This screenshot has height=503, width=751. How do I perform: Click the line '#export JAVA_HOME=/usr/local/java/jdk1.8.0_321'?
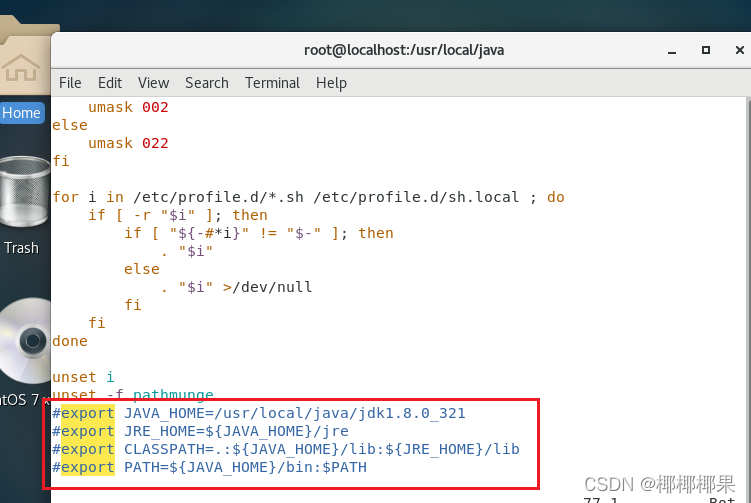259,413
